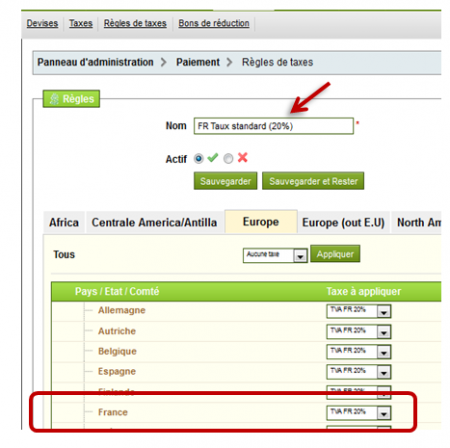Screen dimensions: 450x448
Task: Select the Actif disabled radio button
Action: tap(228, 159)
